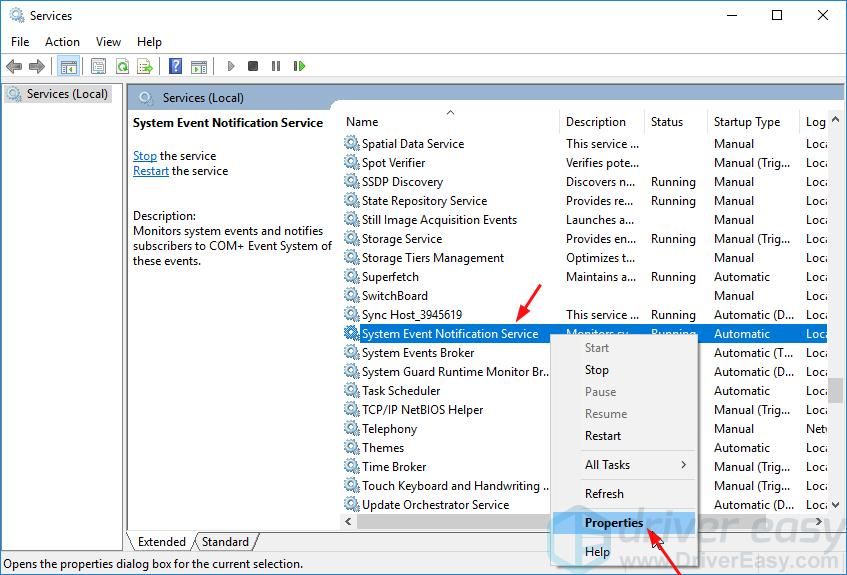Click the Stop the service link

coord(145,156)
